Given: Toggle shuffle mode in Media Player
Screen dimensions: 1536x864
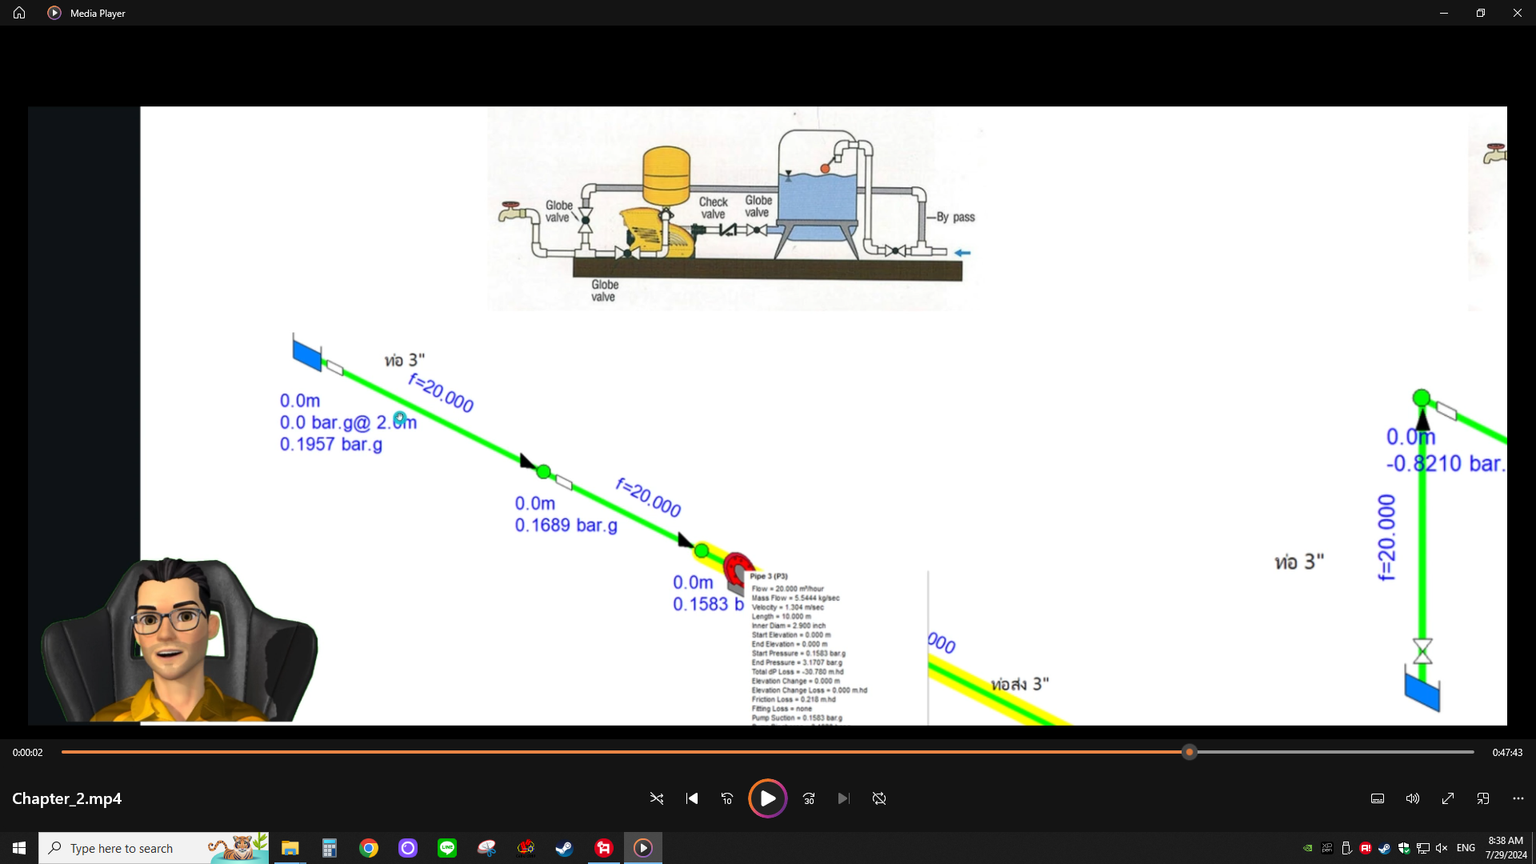Looking at the screenshot, I should click(656, 798).
